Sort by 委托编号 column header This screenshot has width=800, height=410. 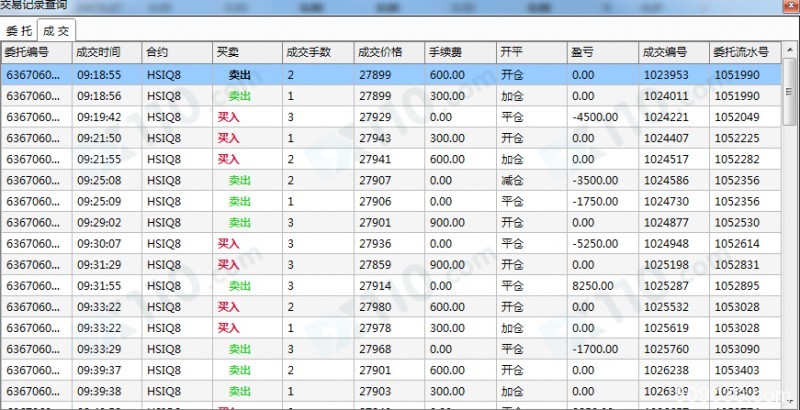[x=36, y=52]
